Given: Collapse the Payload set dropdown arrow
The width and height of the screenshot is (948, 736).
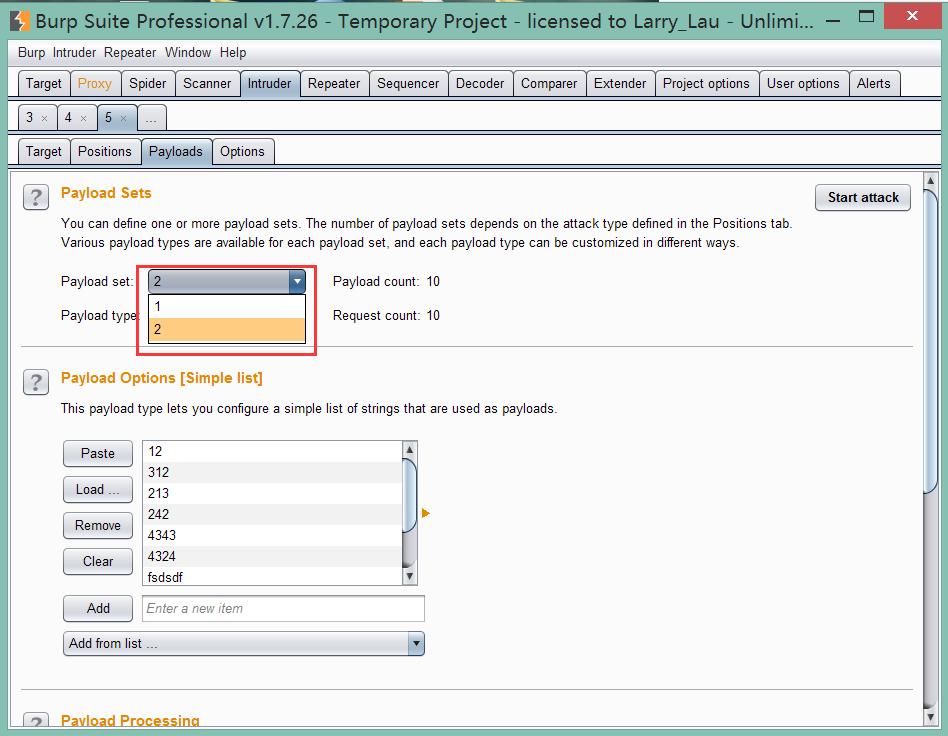Looking at the screenshot, I should pyautogui.click(x=297, y=281).
